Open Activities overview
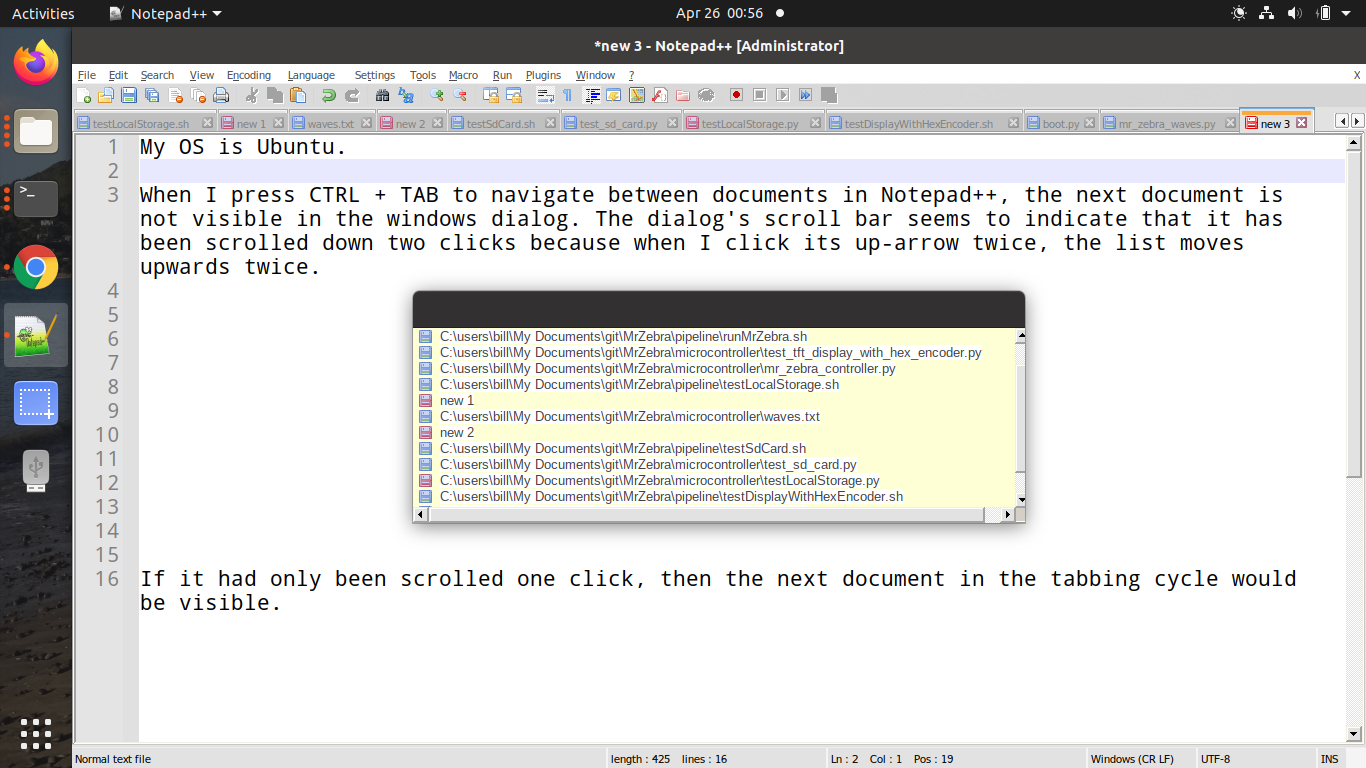 (43, 13)
